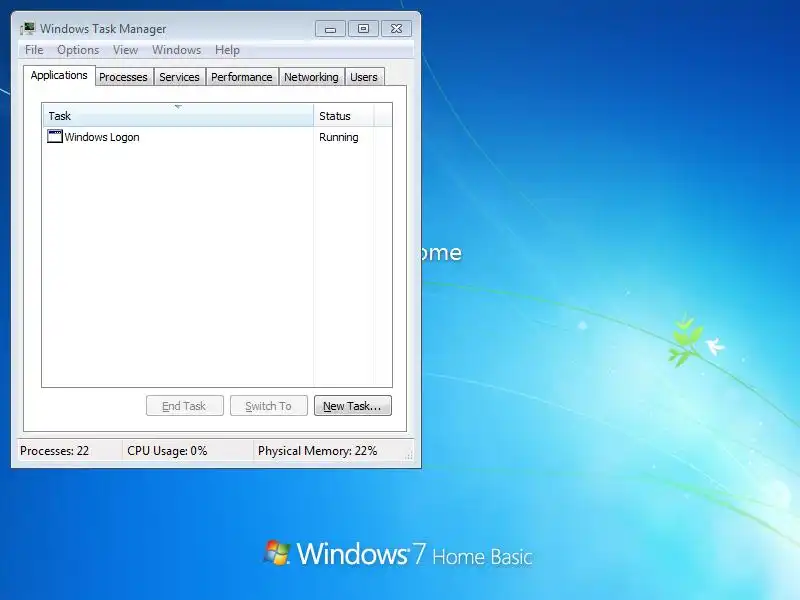Open the Options menu
Viewport: 800px width, 600px height.
(x=78, y=49)
